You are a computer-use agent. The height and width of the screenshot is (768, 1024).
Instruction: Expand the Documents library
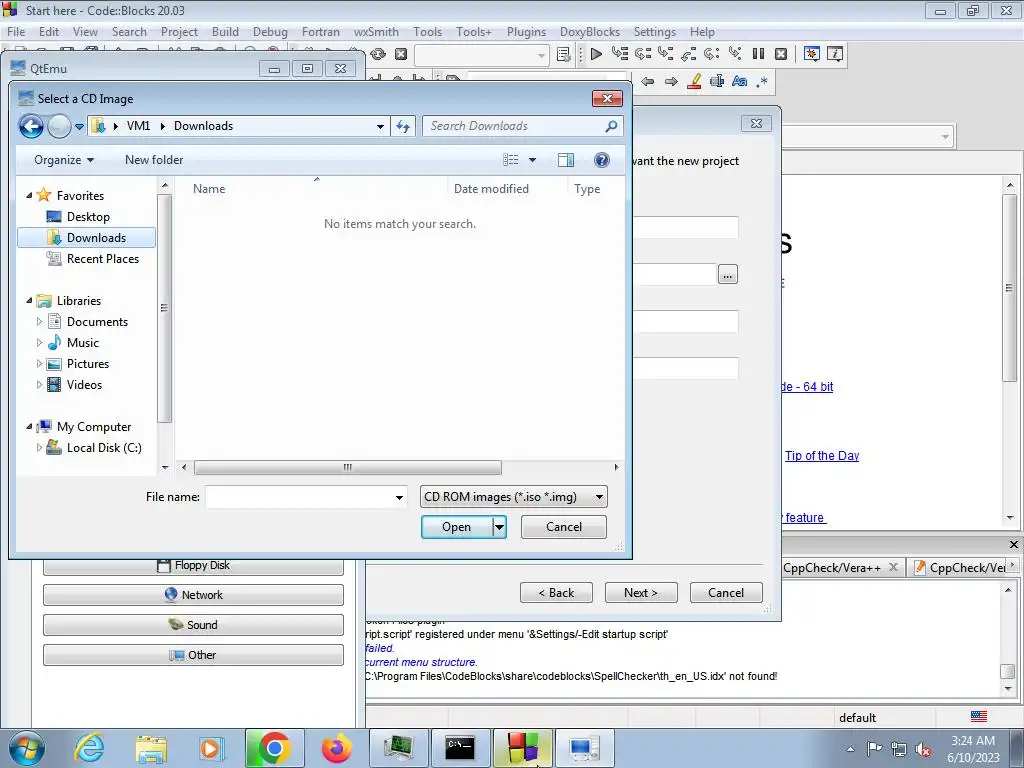39,321
